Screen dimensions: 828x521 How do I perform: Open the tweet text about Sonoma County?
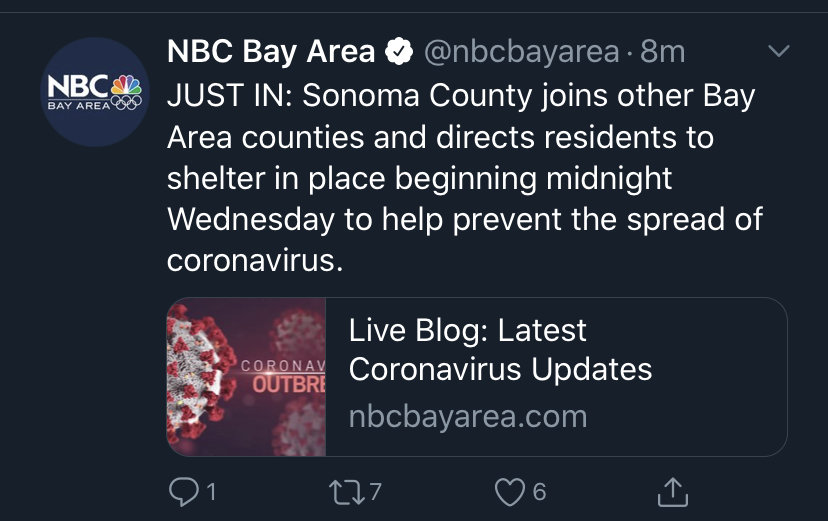point(465,178)
